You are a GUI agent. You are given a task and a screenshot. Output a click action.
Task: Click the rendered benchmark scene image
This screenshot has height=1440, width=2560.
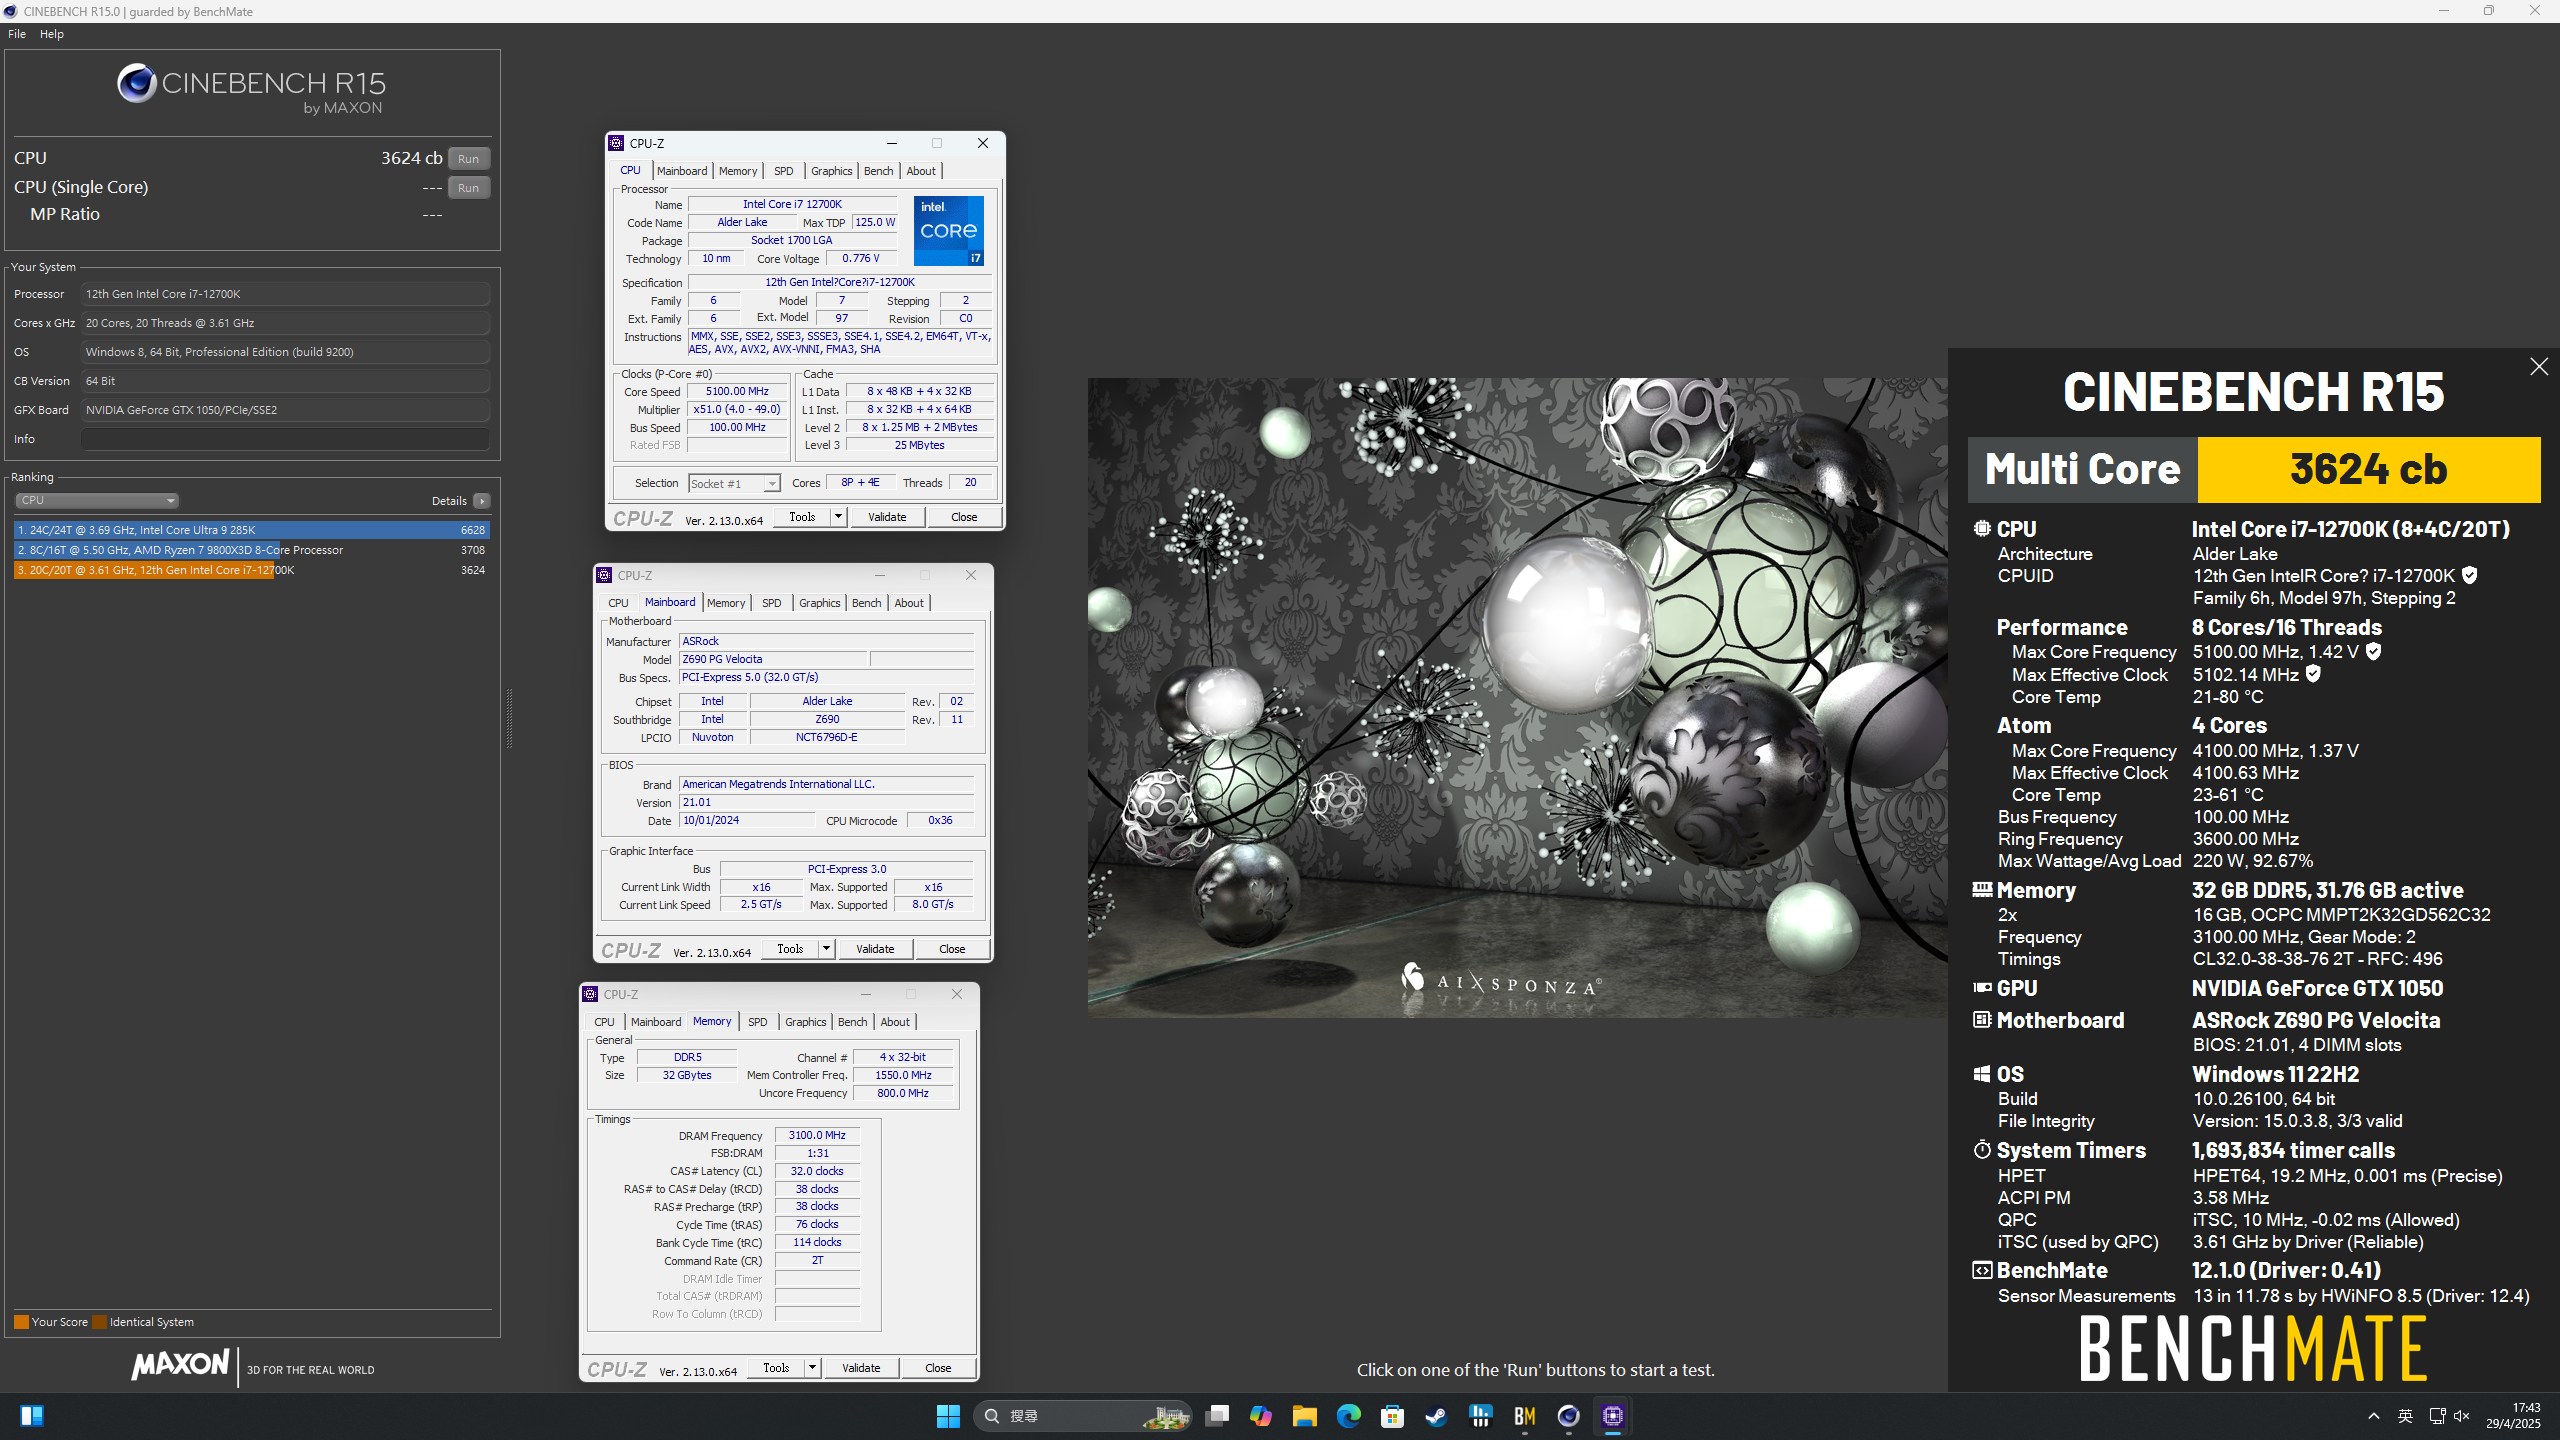1517,697
